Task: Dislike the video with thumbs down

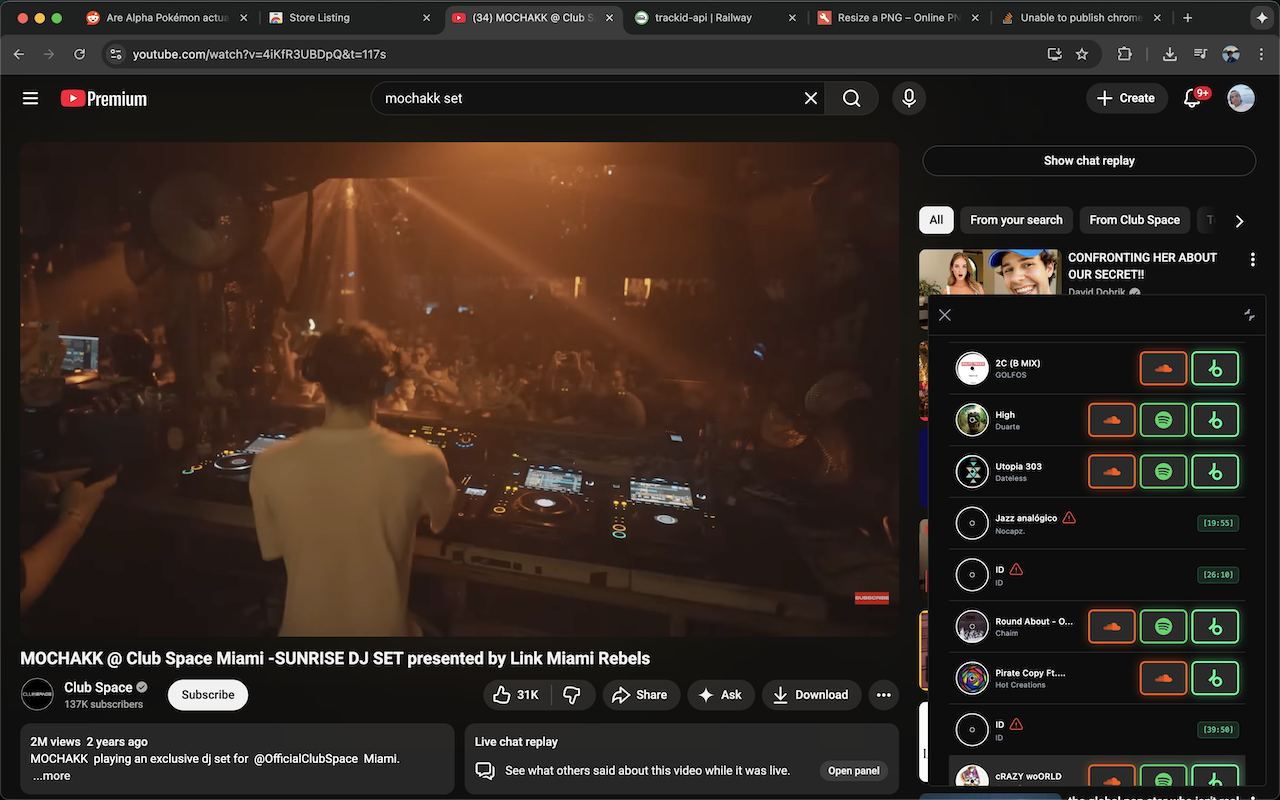Action: tap(572, 695)
